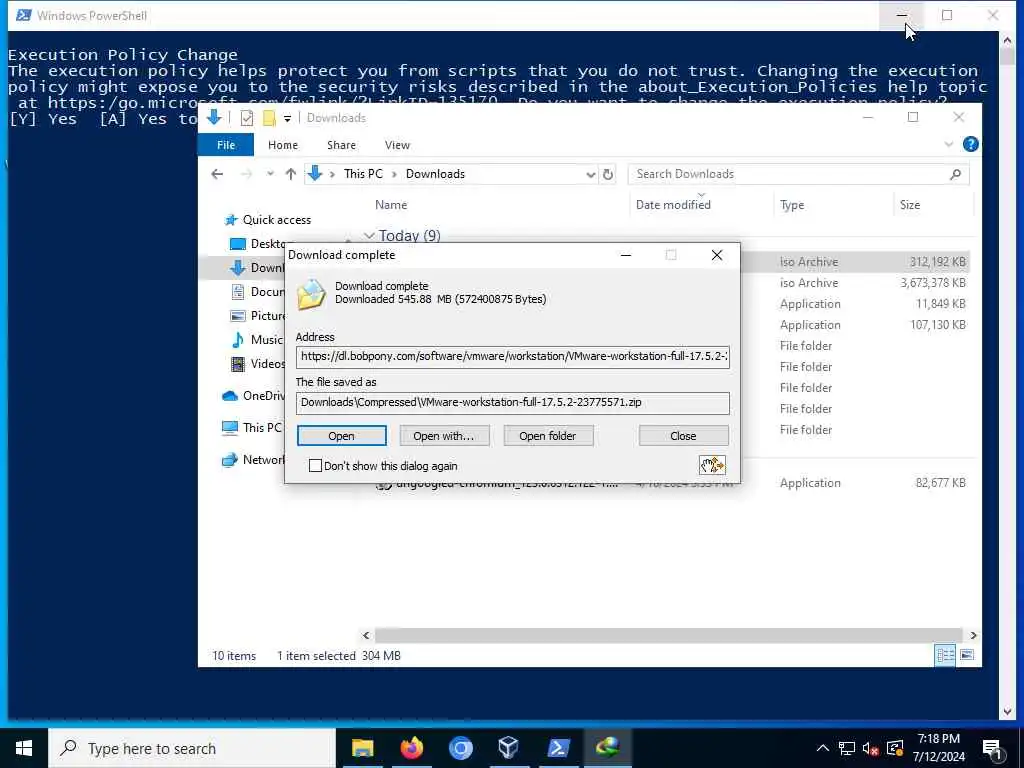Sort by Type column header
Screen dimensions: 1024x768
(792, 205)
